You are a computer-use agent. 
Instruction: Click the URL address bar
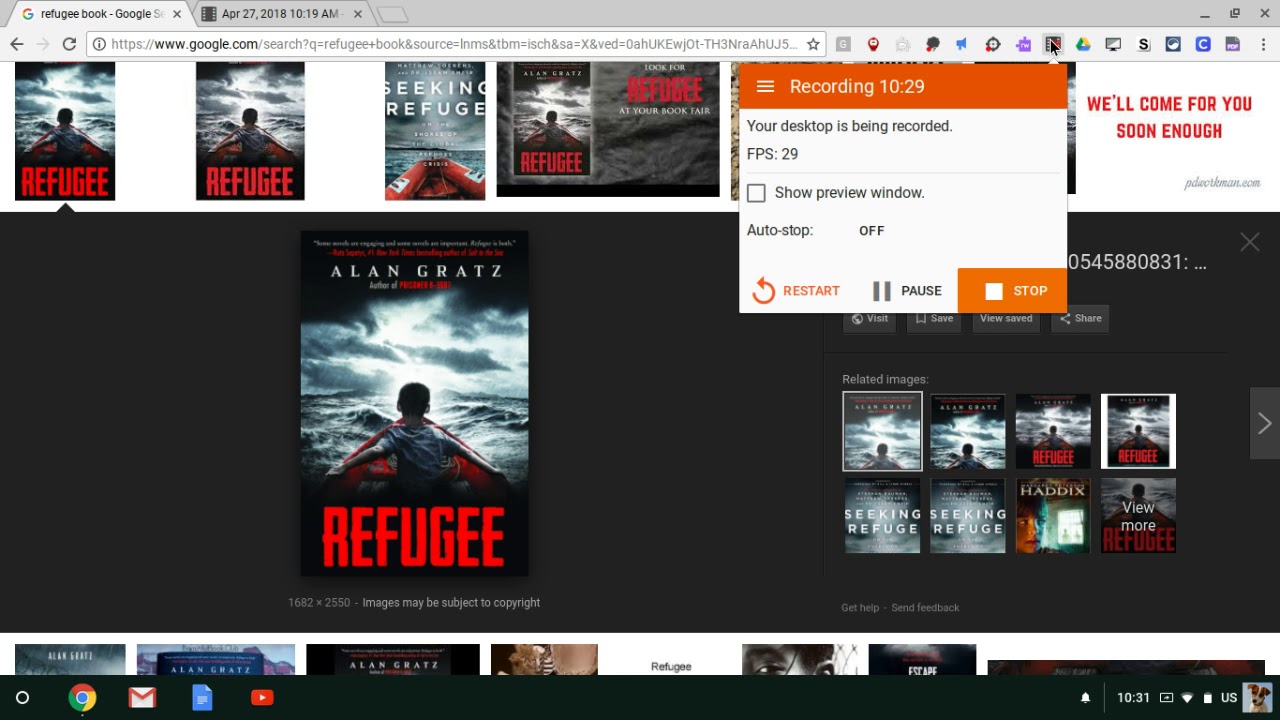[455, 44]
